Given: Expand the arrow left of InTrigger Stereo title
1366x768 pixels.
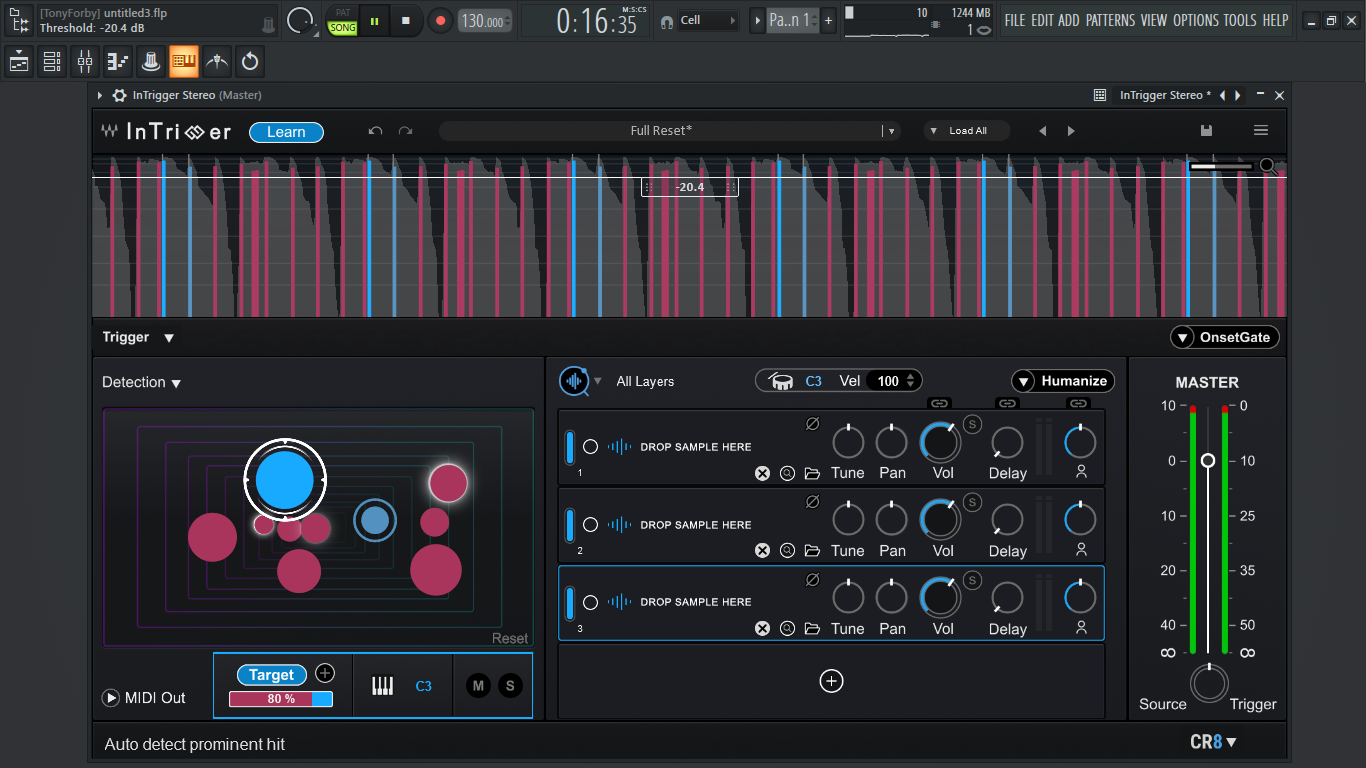Looking at the screenshot, I should (x=100, y=95).
